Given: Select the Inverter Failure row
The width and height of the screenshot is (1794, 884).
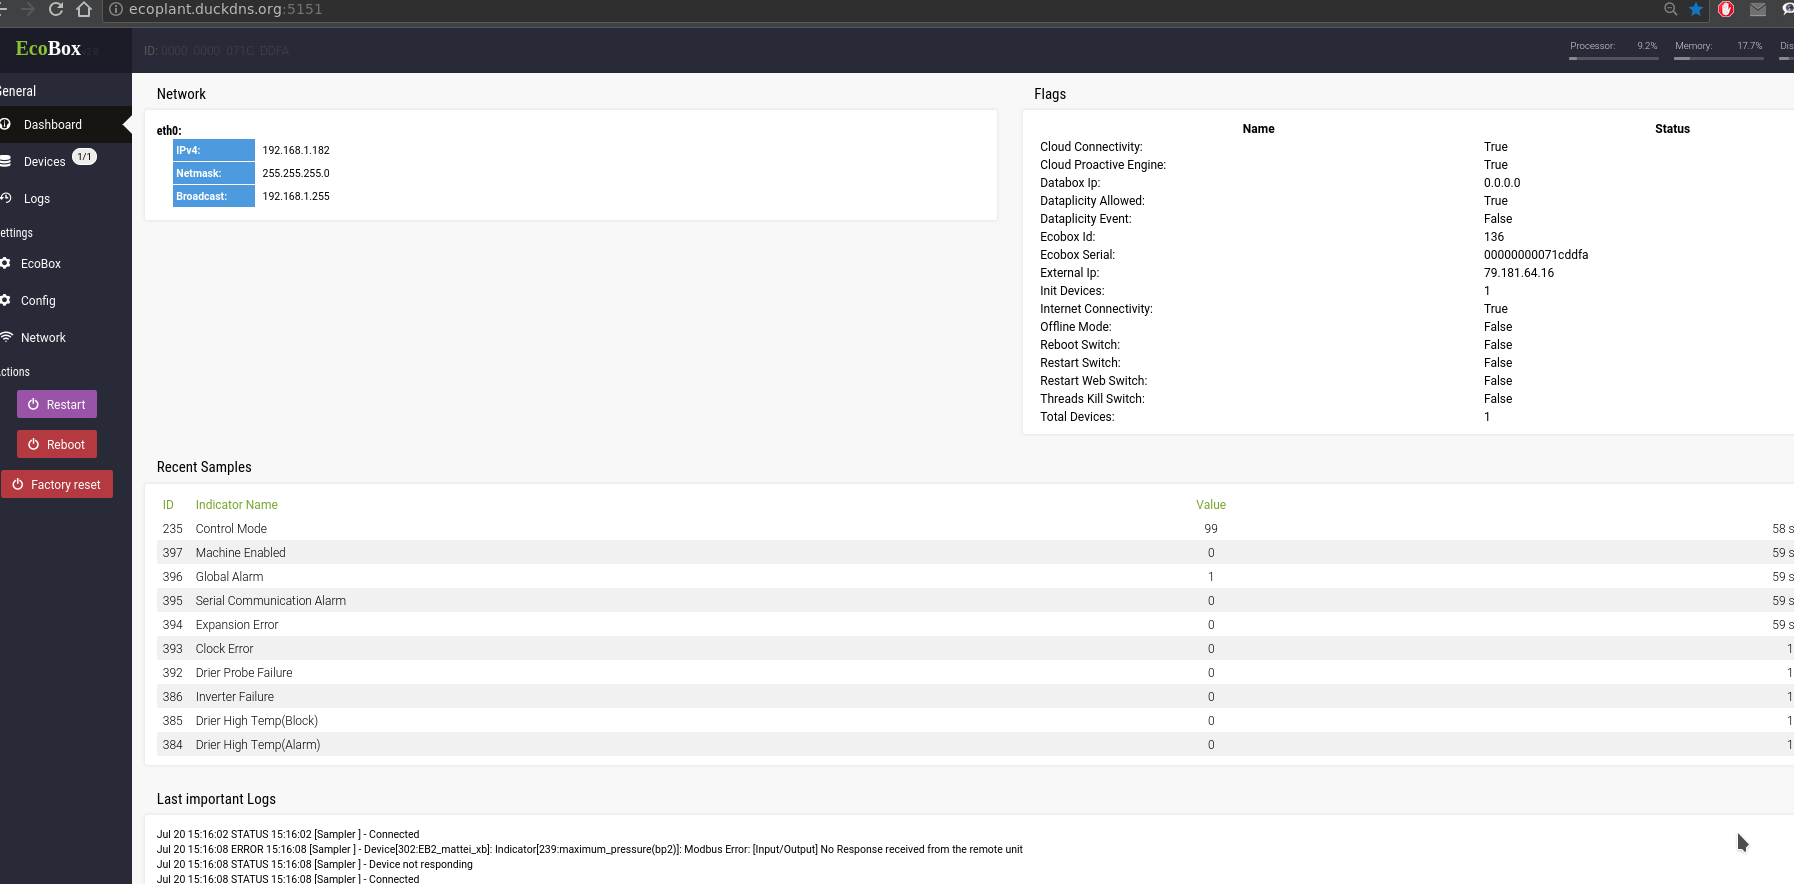Looking at the screenshot, I should click(x=975, y=697).
